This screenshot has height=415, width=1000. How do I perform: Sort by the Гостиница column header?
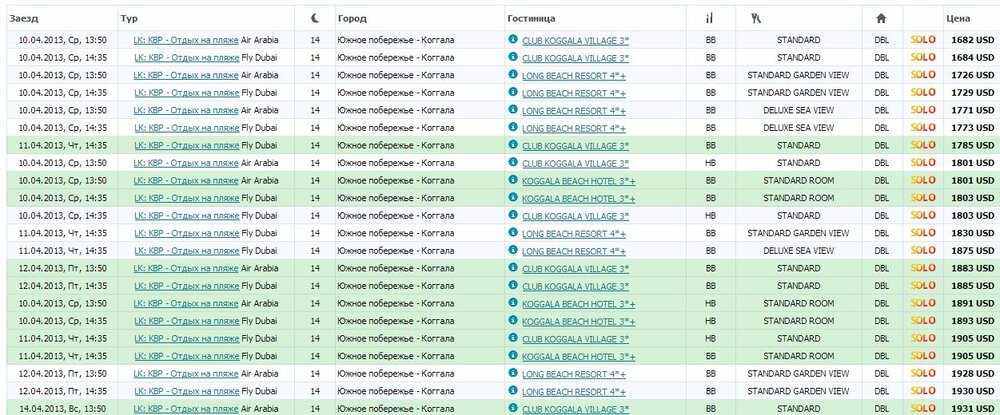click(x=531, y=18)
